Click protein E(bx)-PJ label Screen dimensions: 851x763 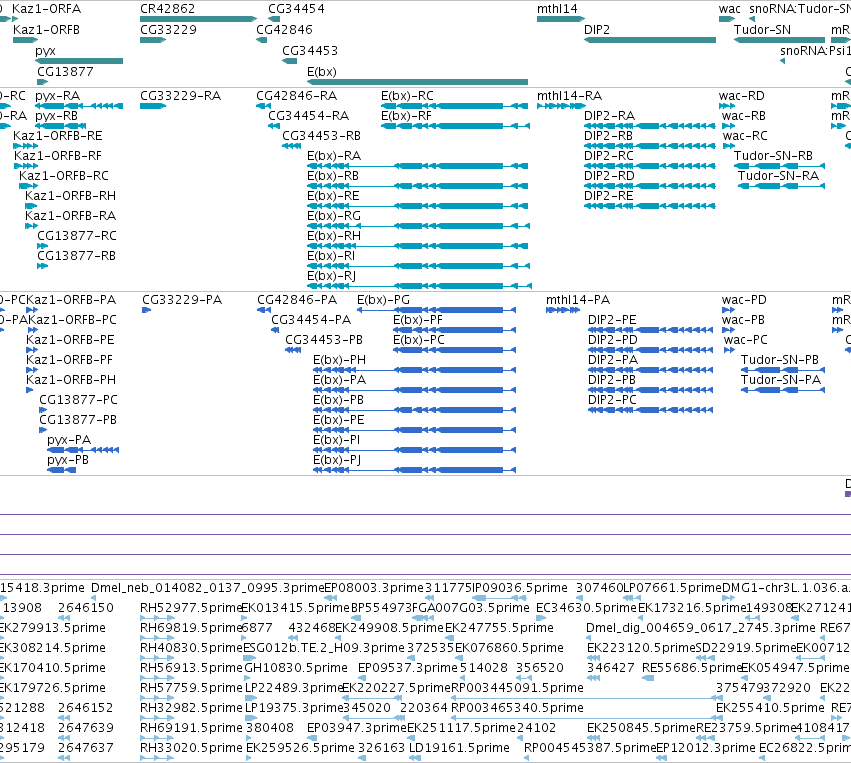(337, 460)
